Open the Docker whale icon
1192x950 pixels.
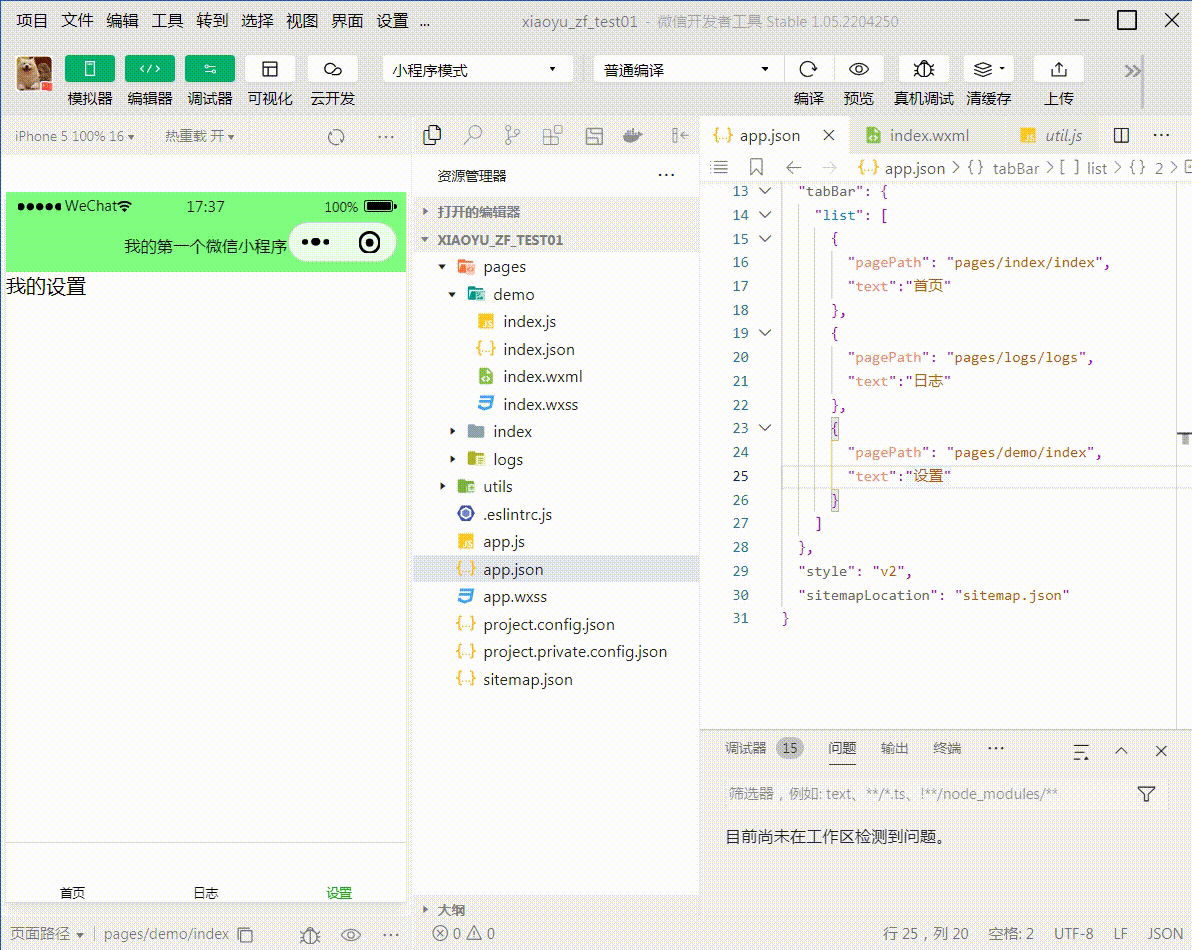pos(632,135)
